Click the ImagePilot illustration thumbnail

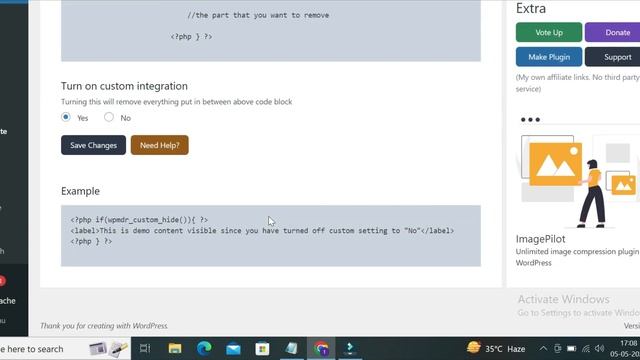click(579, 181)
